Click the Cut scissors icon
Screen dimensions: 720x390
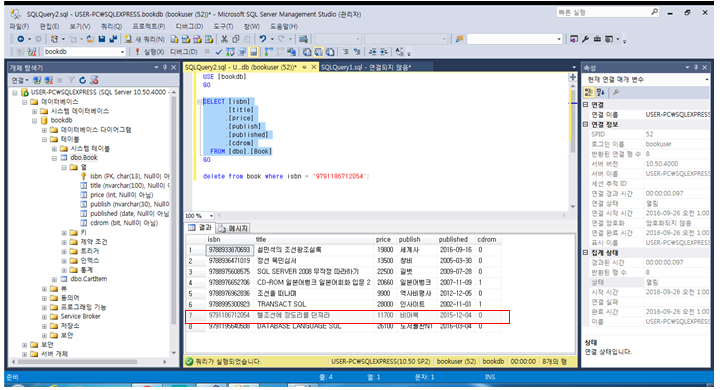[224, 39]
